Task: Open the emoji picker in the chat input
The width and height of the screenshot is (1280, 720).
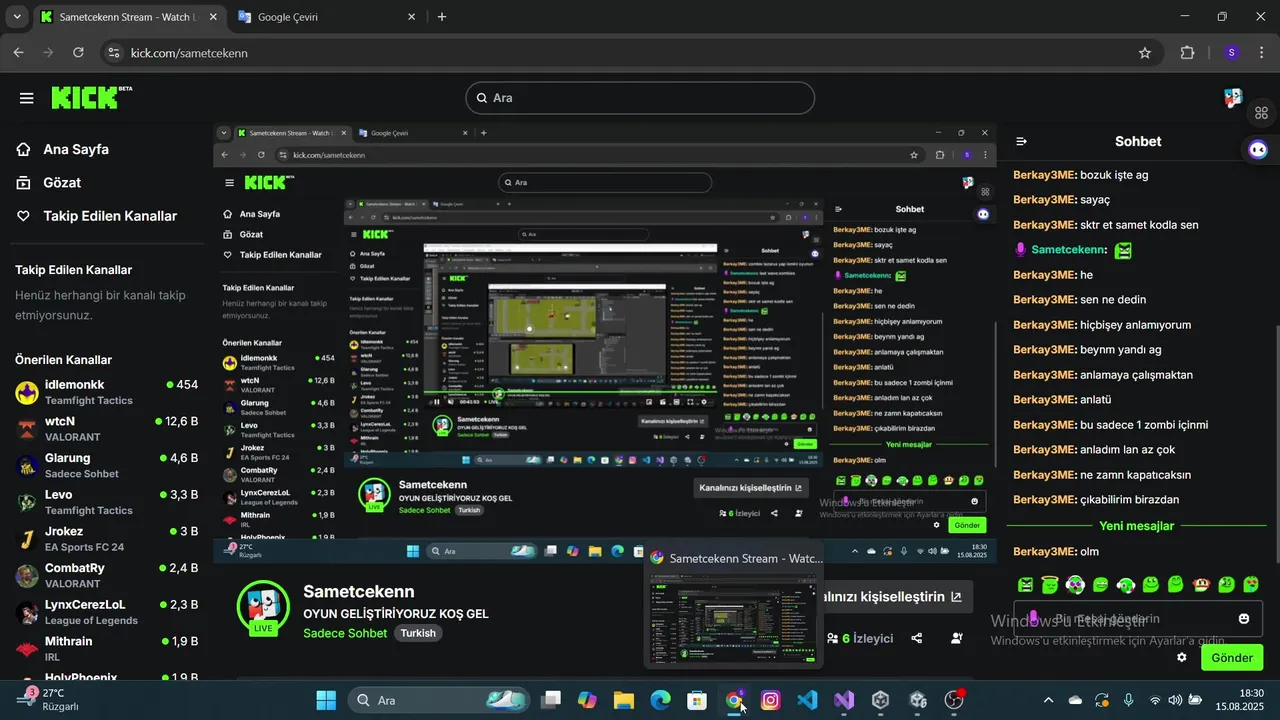Action: (1244, 619)
